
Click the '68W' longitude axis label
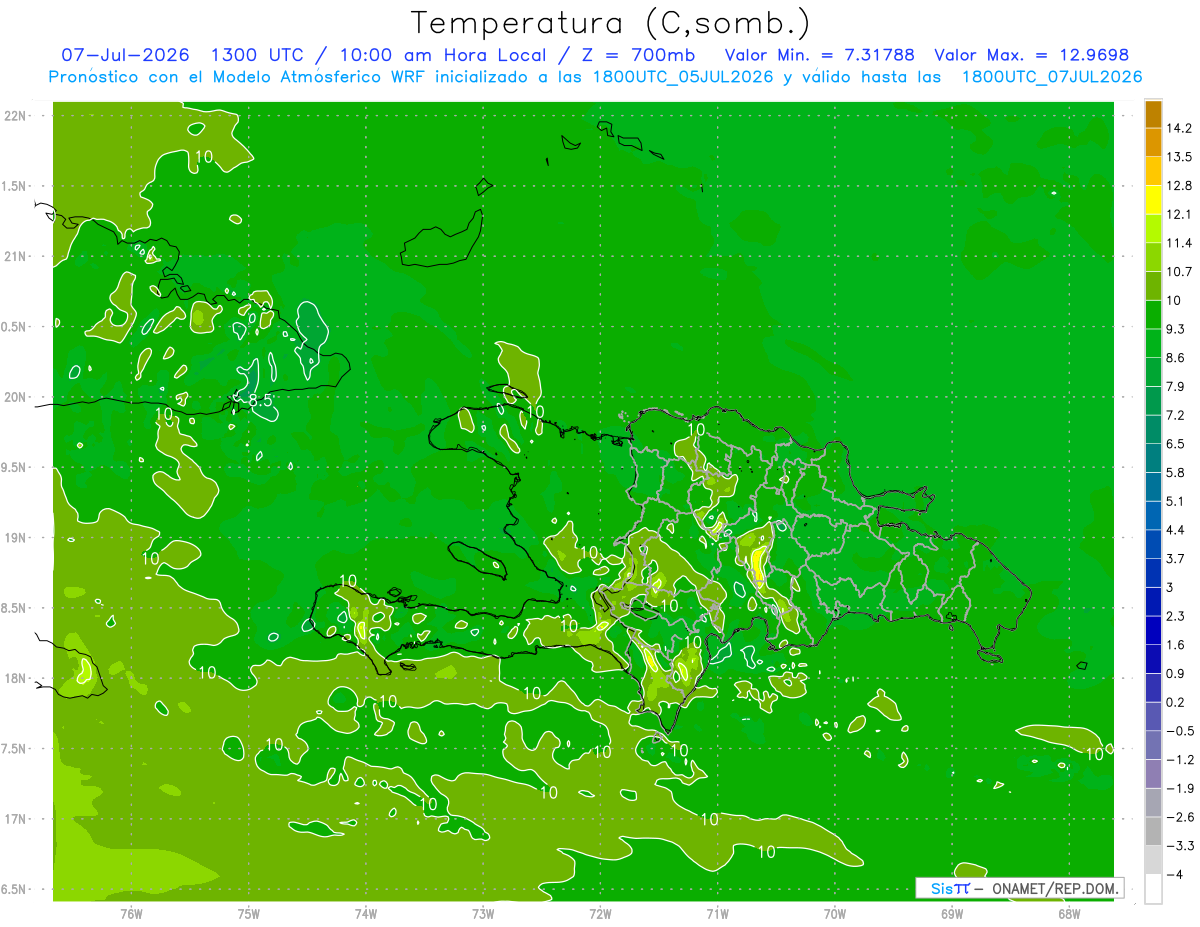click(x=1069, y=913)
